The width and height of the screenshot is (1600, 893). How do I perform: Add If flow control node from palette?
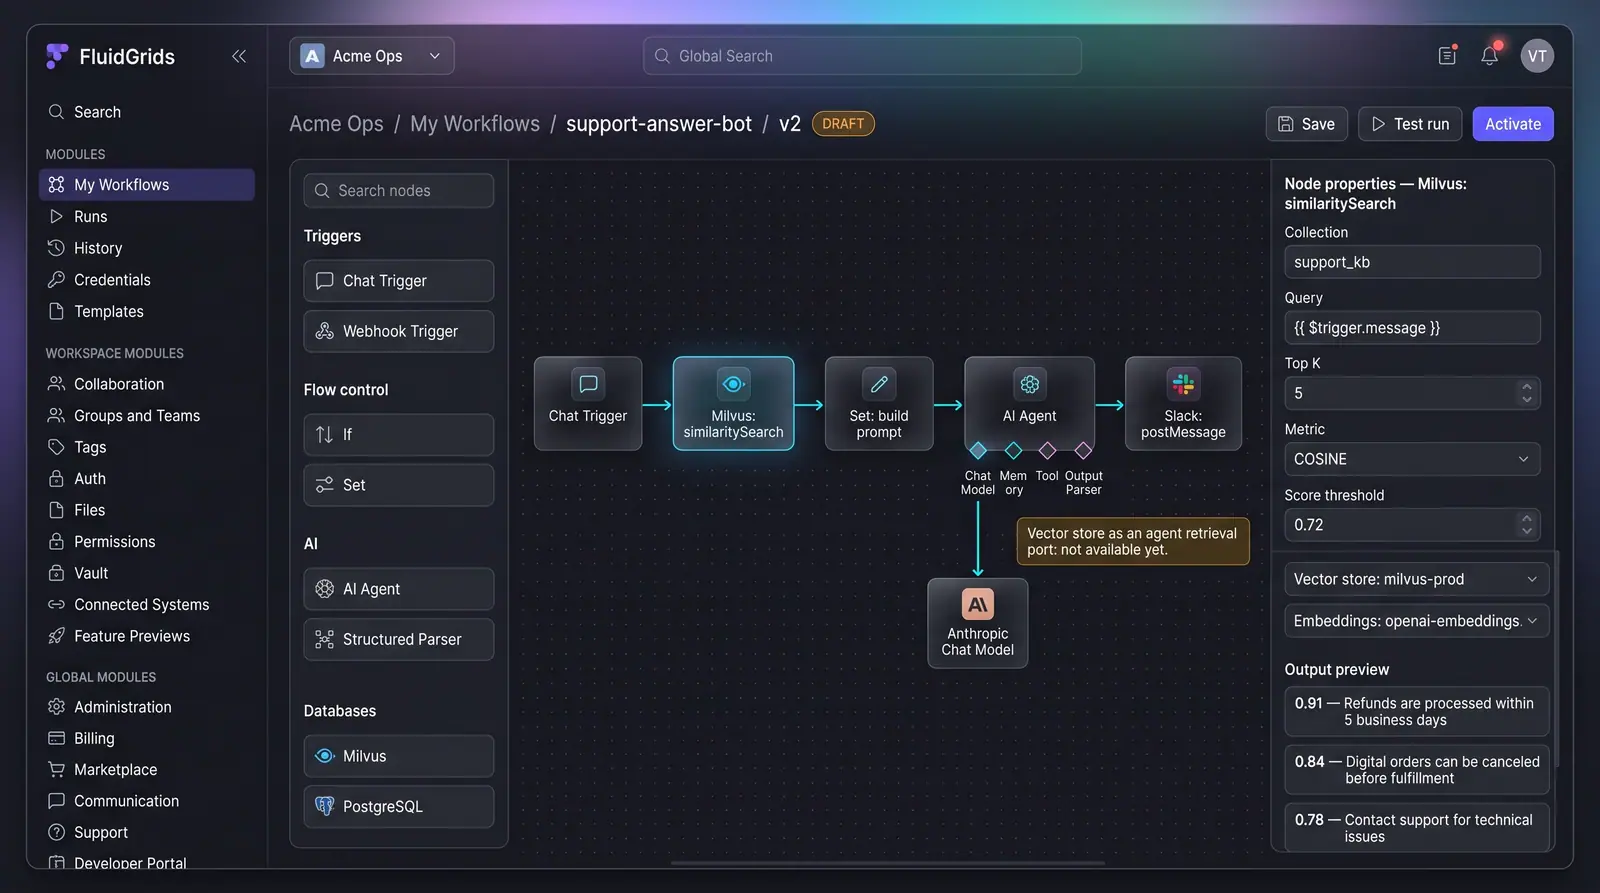(399, 435)
